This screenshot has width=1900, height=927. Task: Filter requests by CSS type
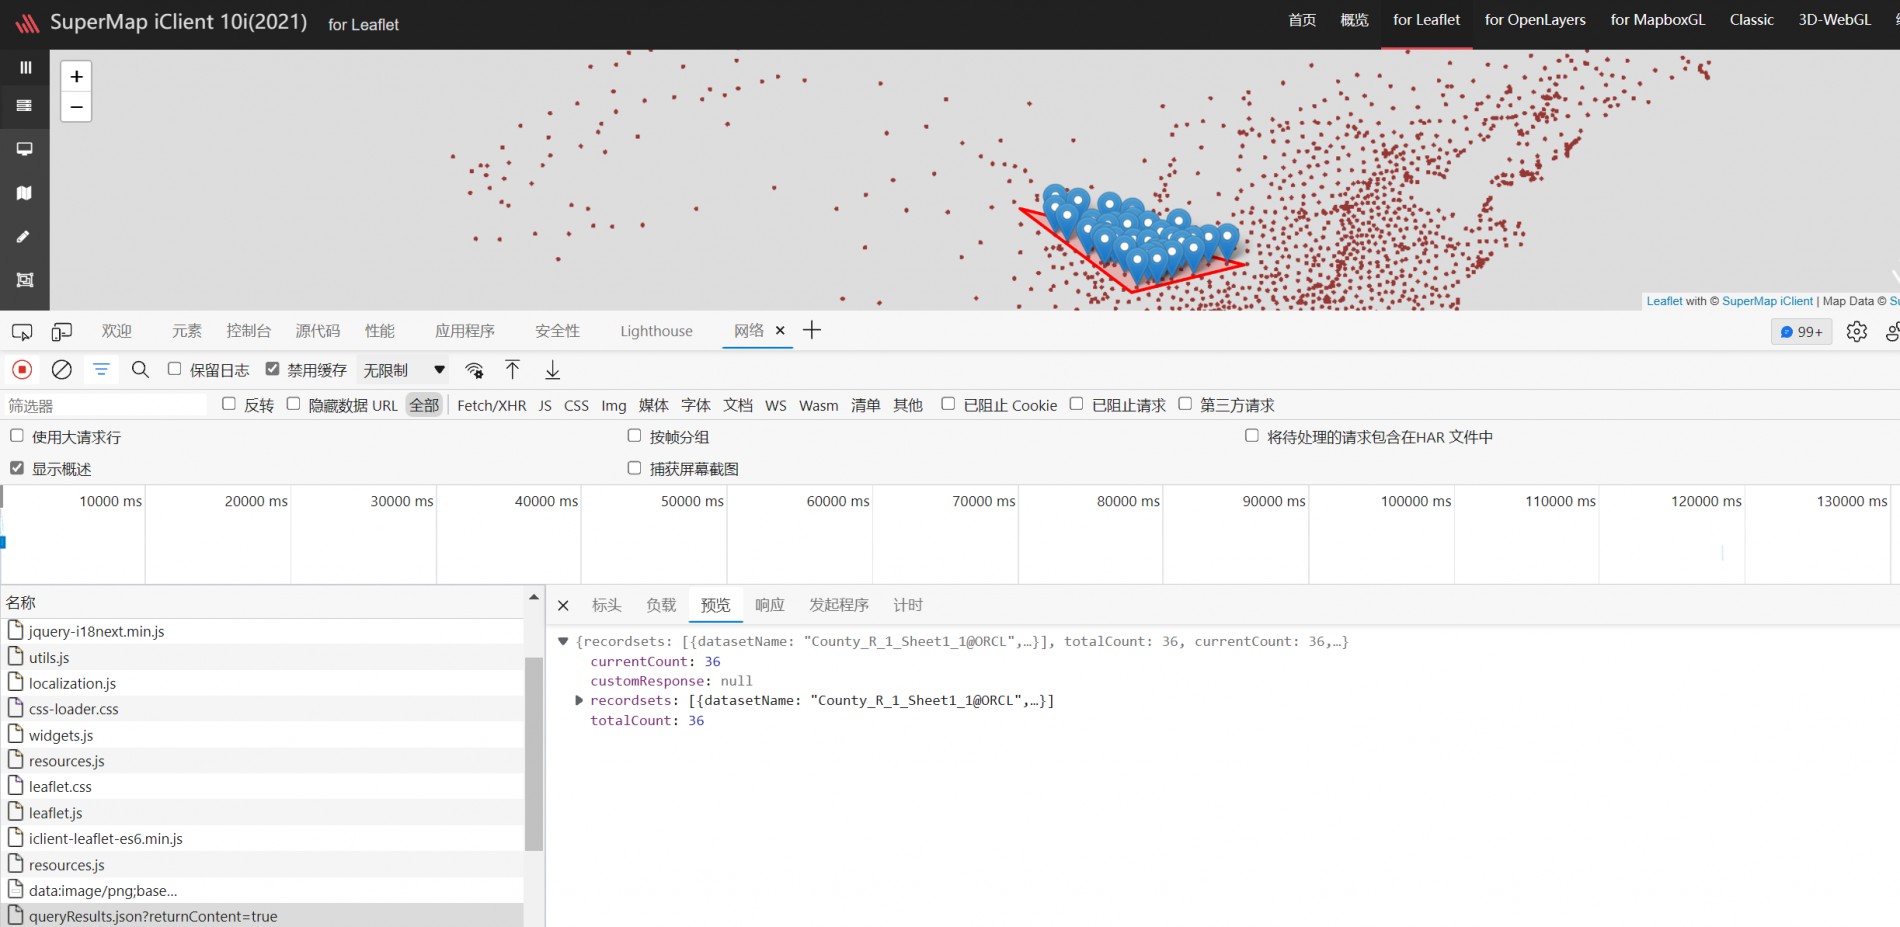pyautogui.click(x=576, y=405)
